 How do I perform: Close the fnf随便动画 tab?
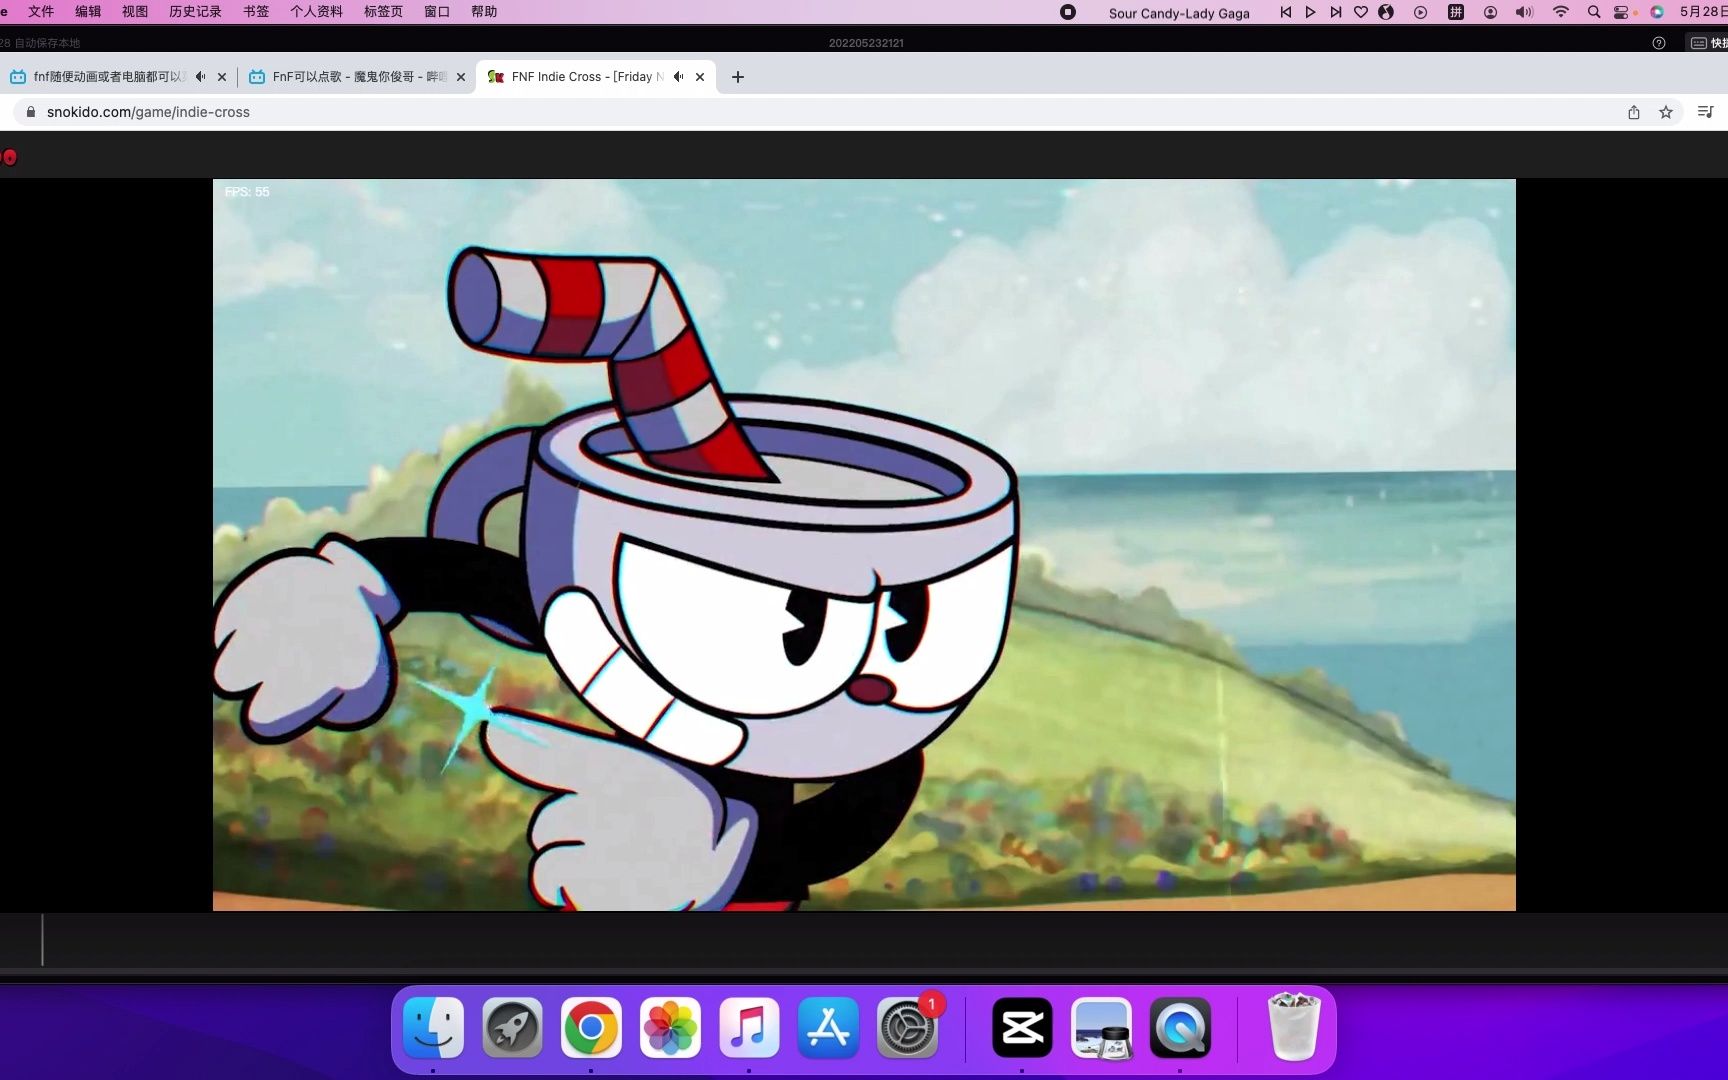click(x=222, y=77)
